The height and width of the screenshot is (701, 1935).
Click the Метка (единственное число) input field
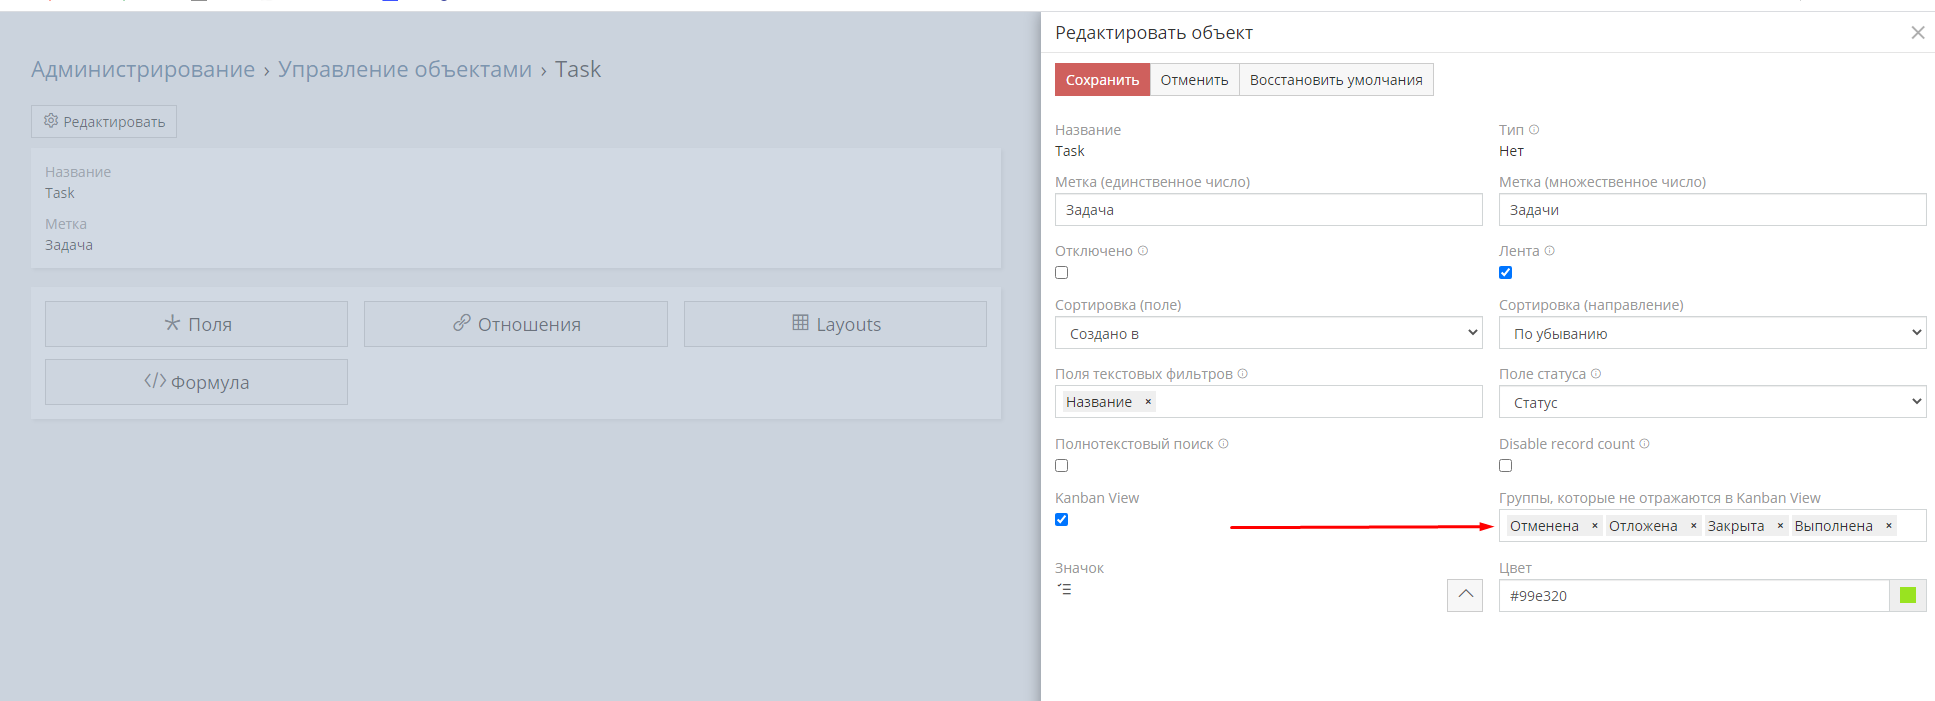coord(1268,210)
